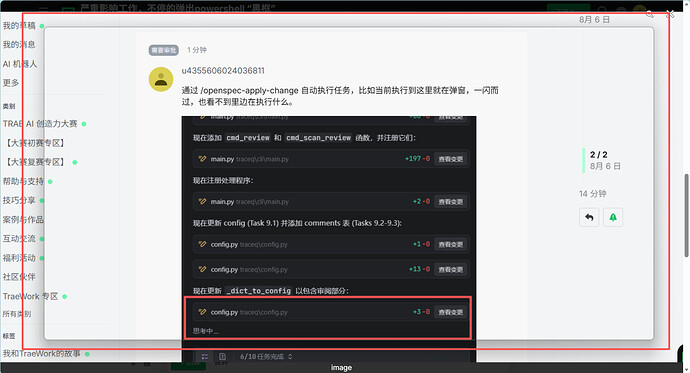Click 查看变更 for config.py +13 -0

(x=451, y=269)
